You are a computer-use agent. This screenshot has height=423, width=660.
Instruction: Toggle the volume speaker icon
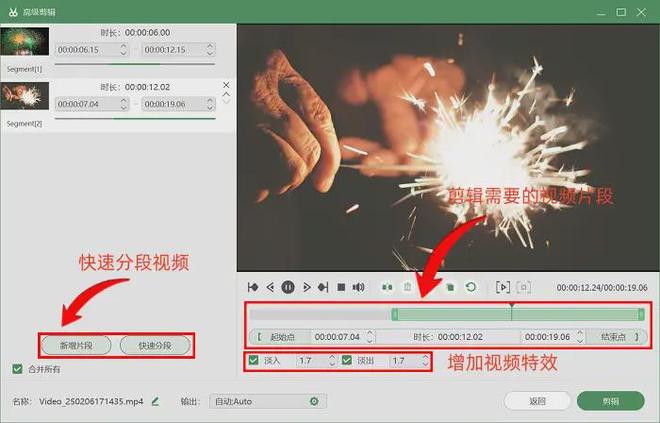[359, 287]
